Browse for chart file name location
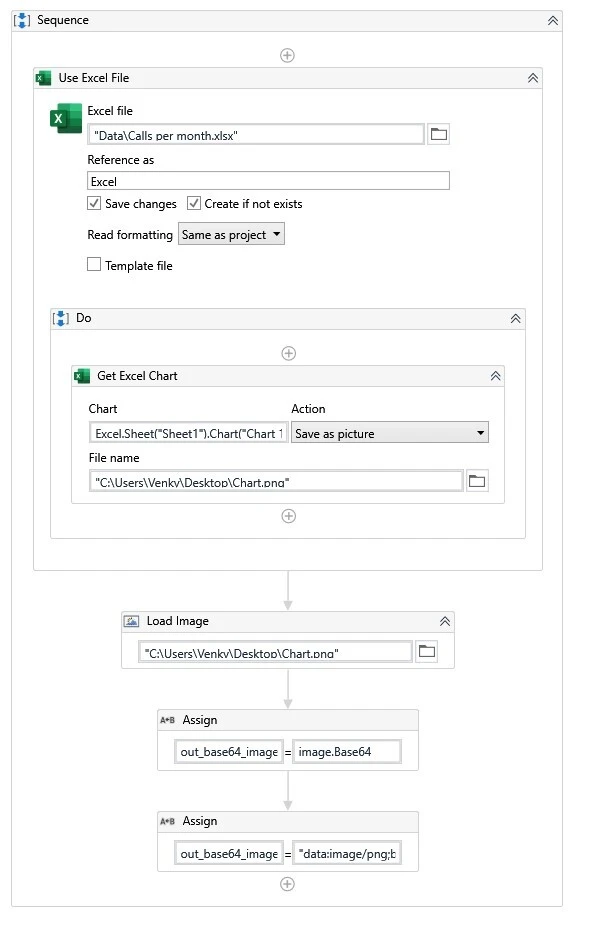This screenshot has width=604, height=932. pyautogui.click(x=477, y=481)
